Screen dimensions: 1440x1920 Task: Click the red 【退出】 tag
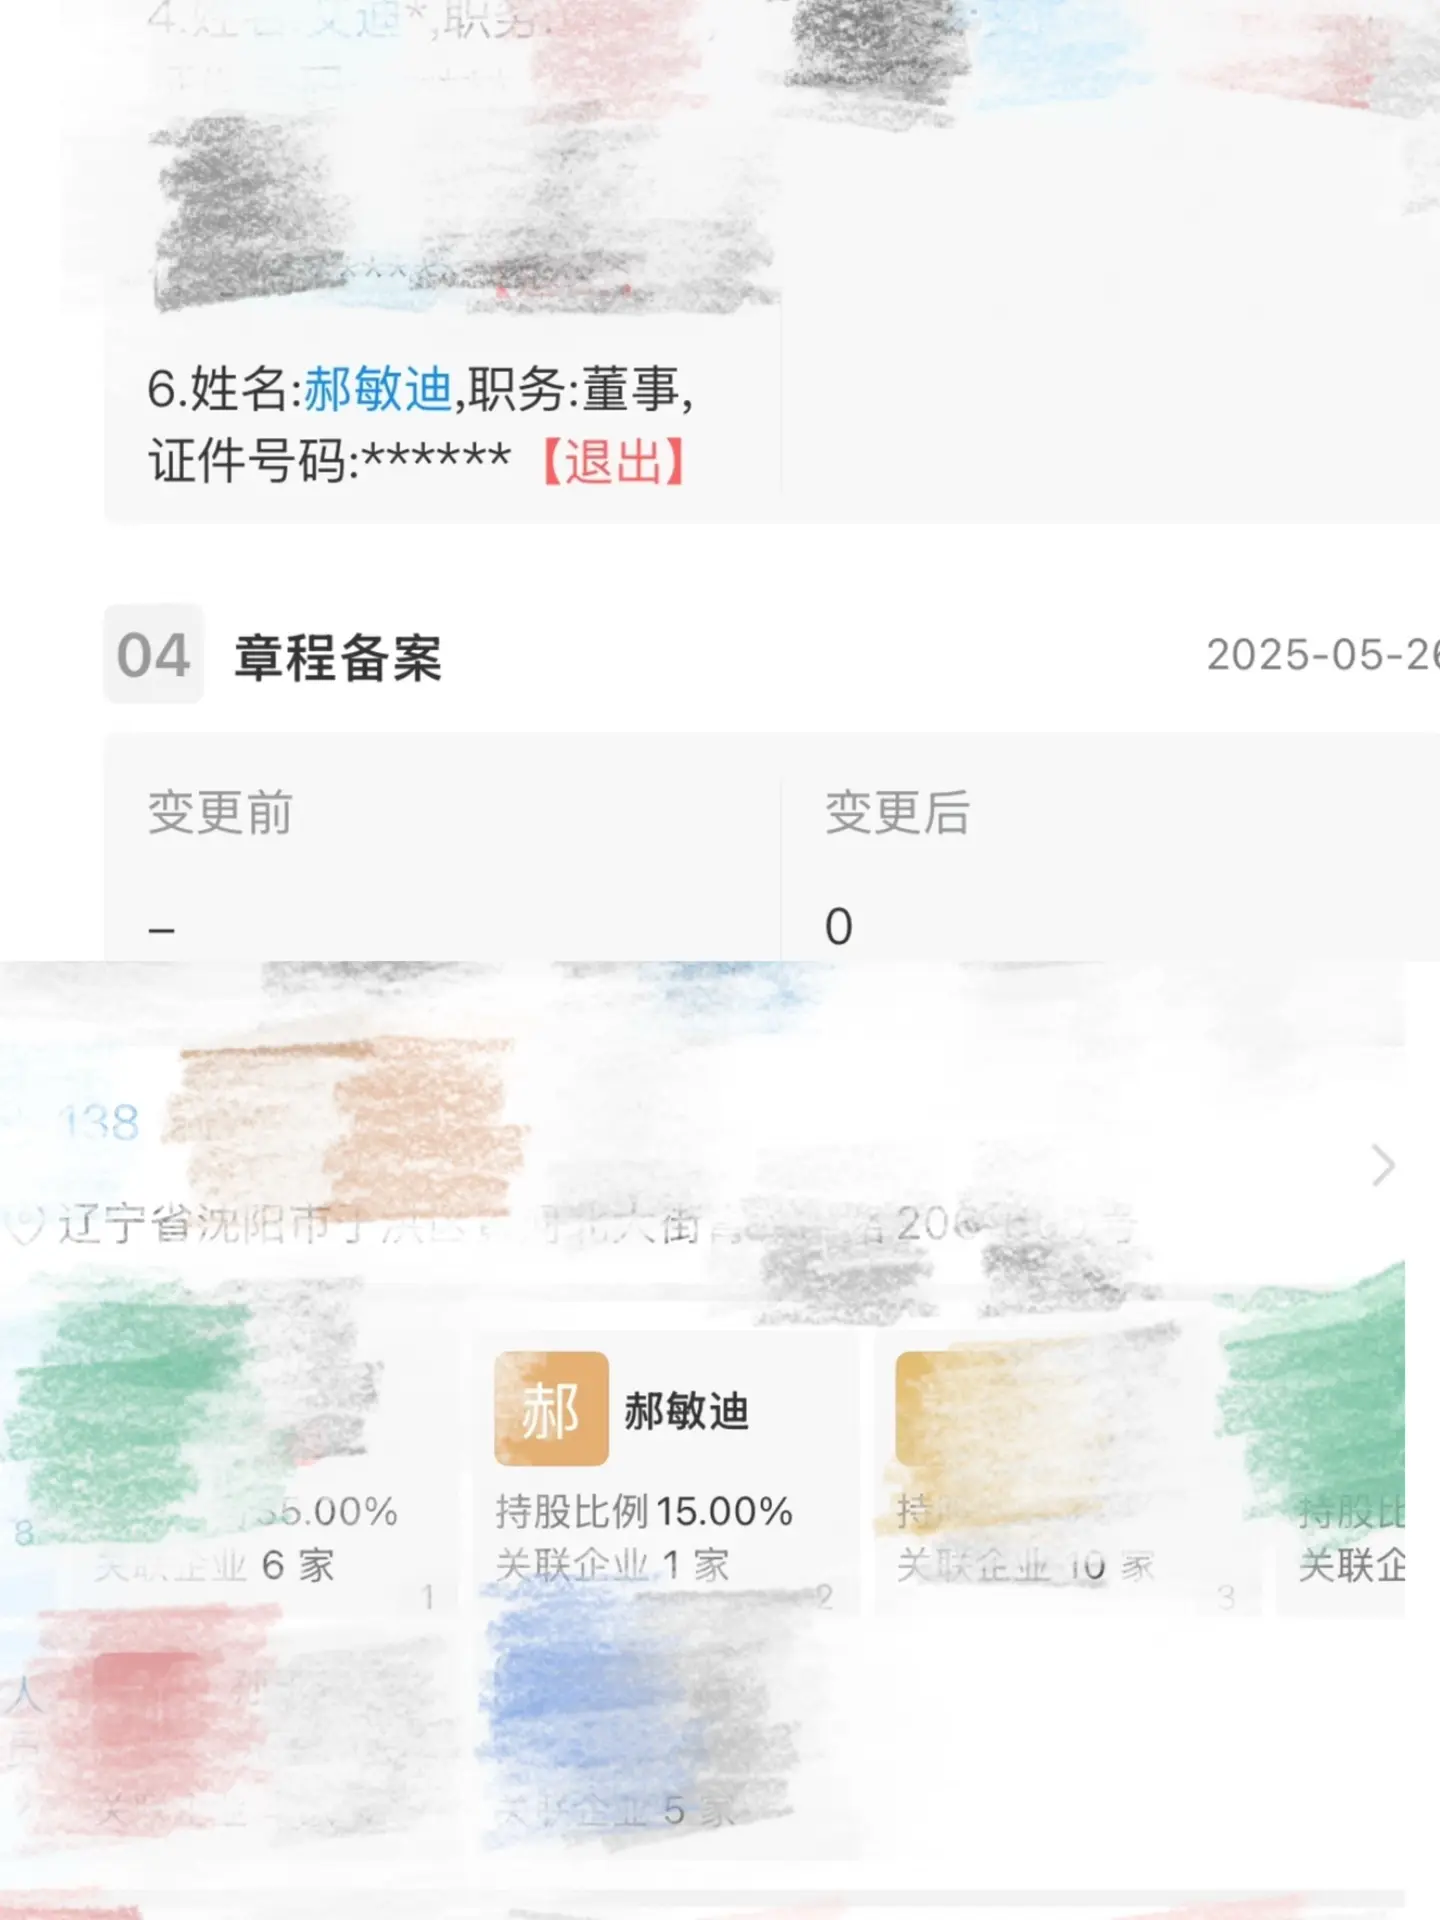613,461
